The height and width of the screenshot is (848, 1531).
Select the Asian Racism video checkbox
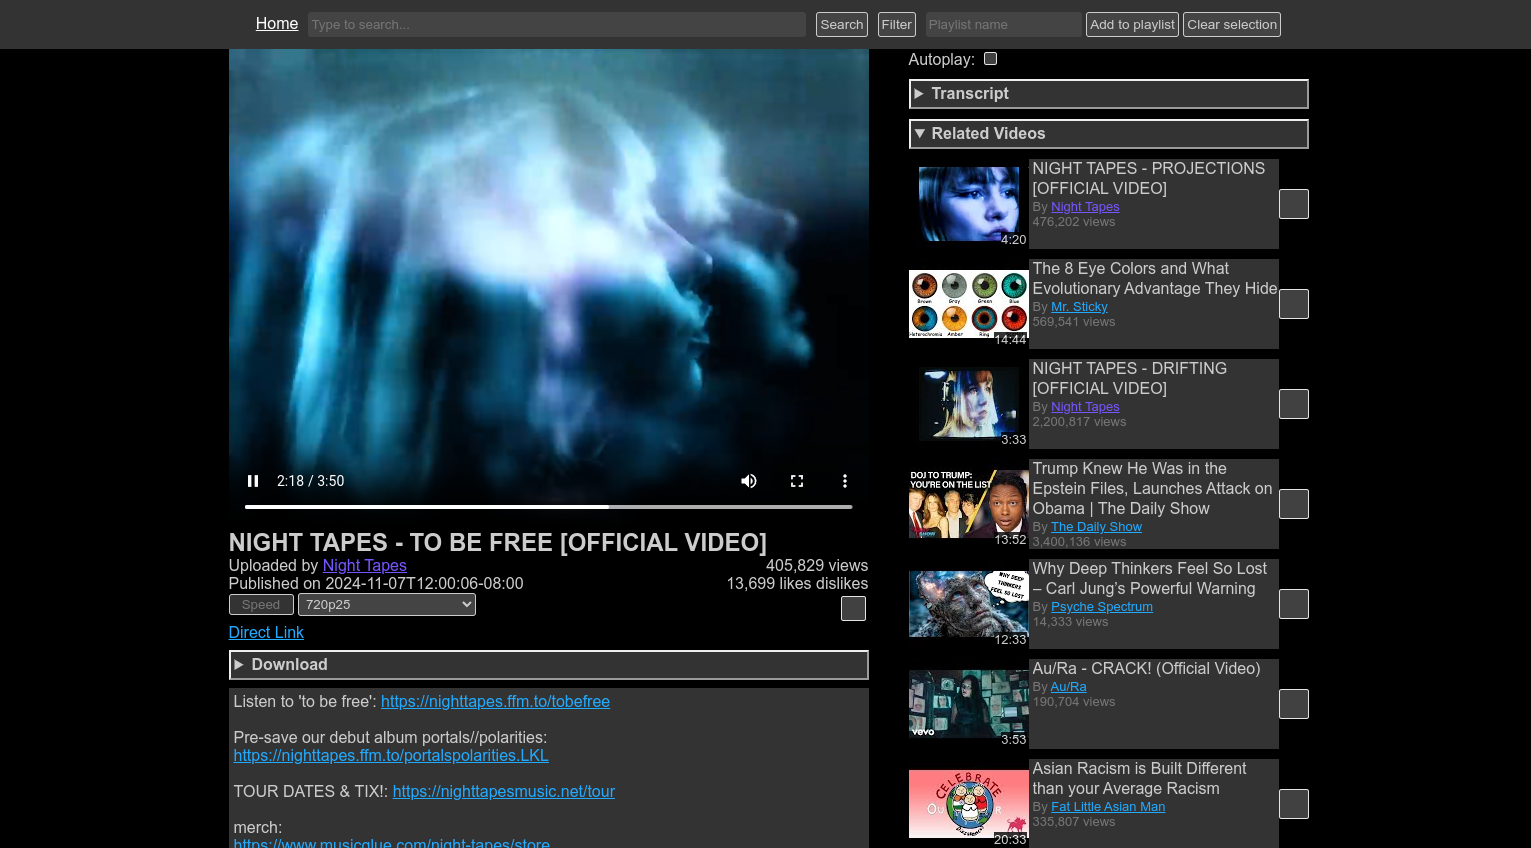tap(1294, 804)
